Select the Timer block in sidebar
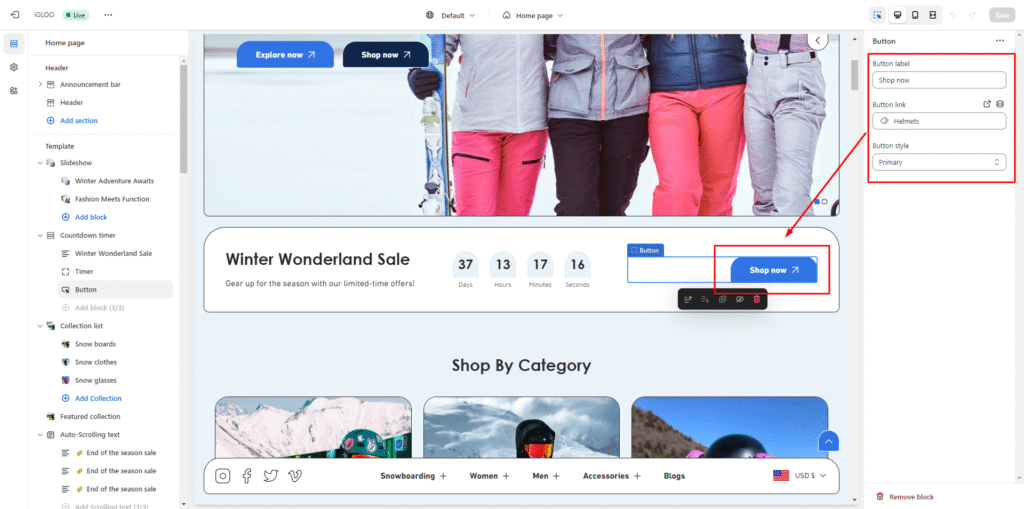This screenshot has width=1024, height=509. (84, 271)
